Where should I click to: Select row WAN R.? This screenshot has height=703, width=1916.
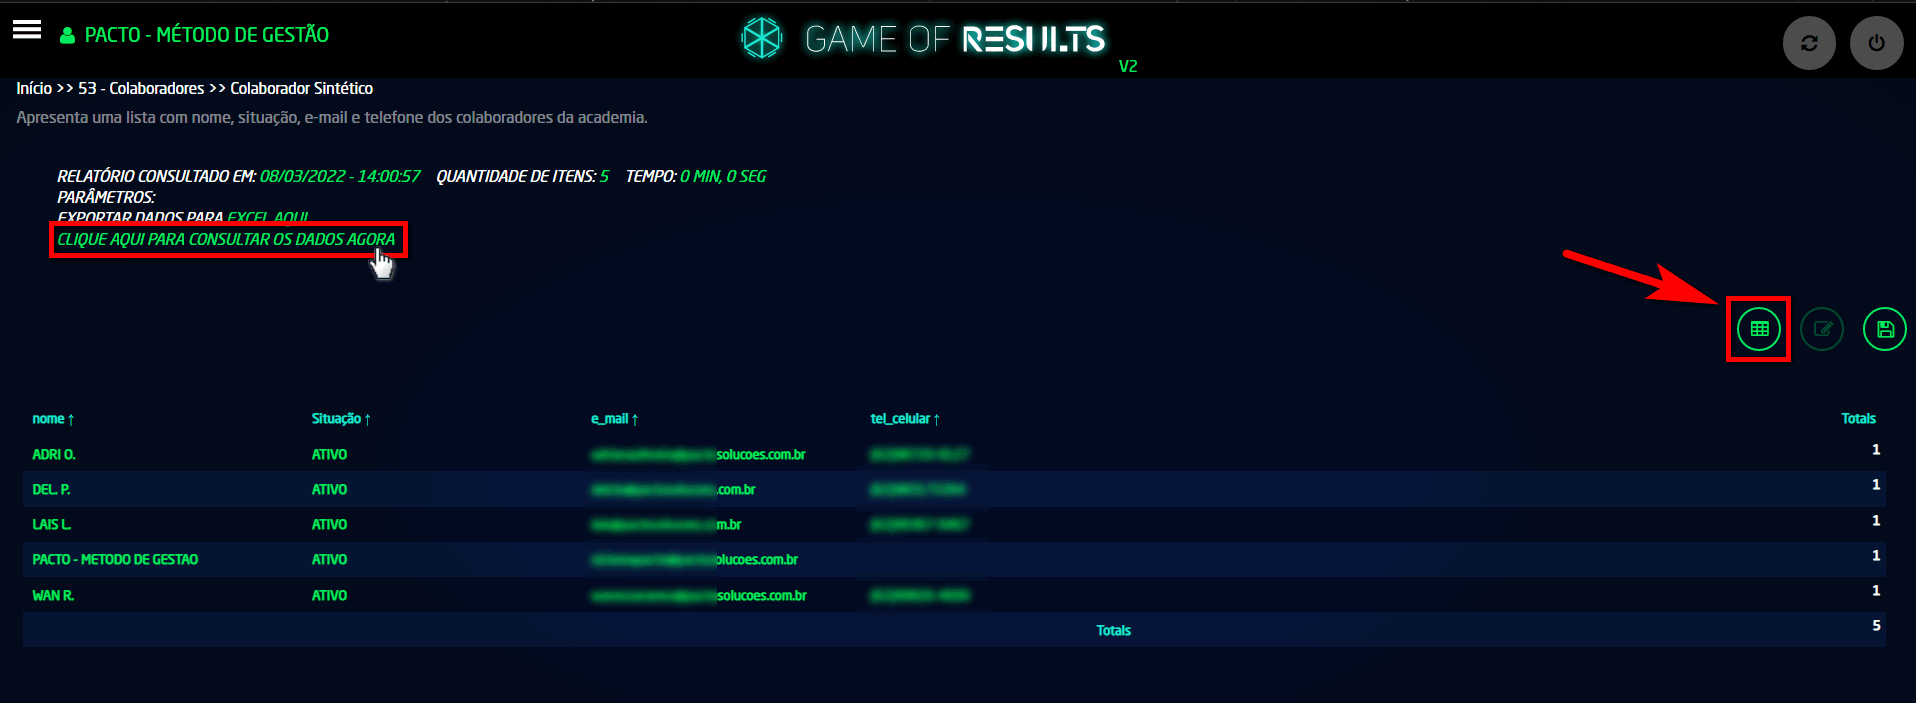tap(954, 595)
